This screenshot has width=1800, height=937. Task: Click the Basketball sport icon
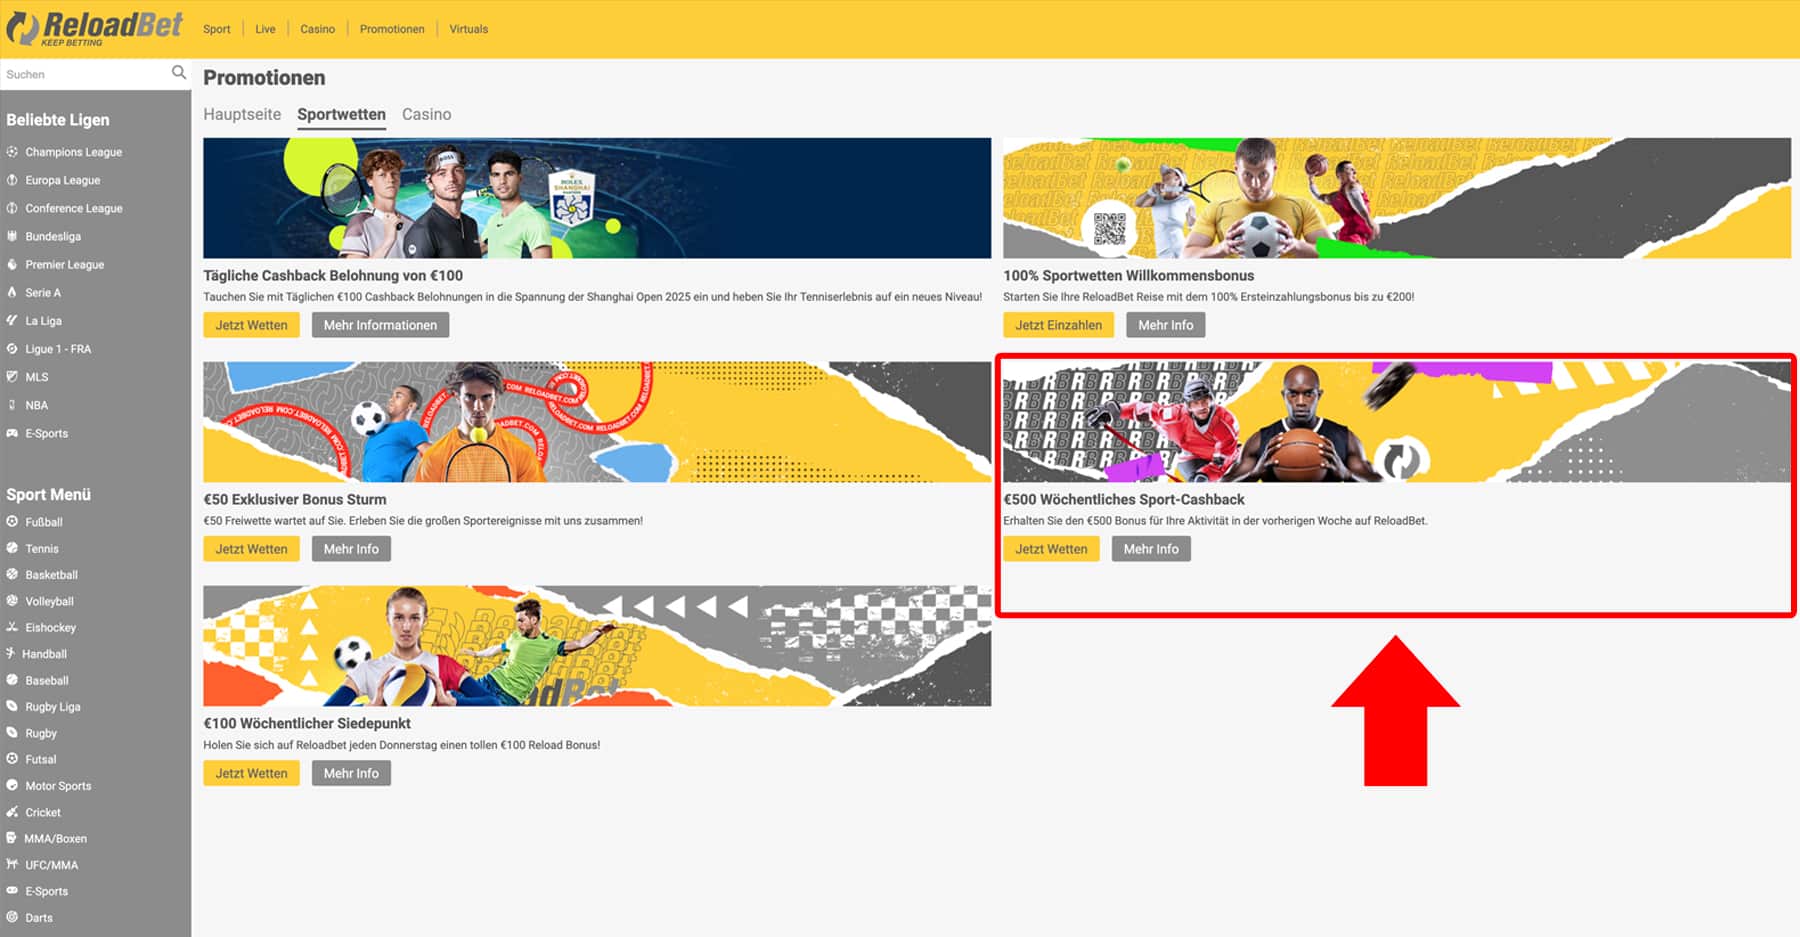coord(12,575)
